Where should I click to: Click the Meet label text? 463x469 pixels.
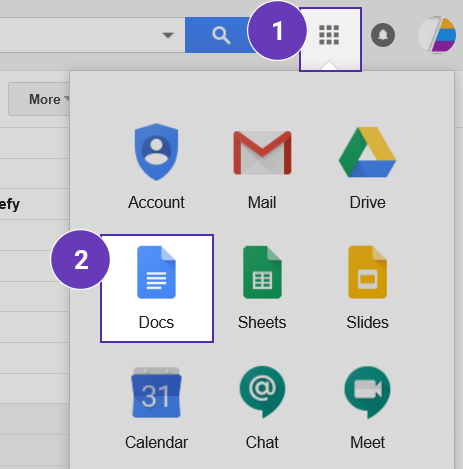(x=367, y=442)
